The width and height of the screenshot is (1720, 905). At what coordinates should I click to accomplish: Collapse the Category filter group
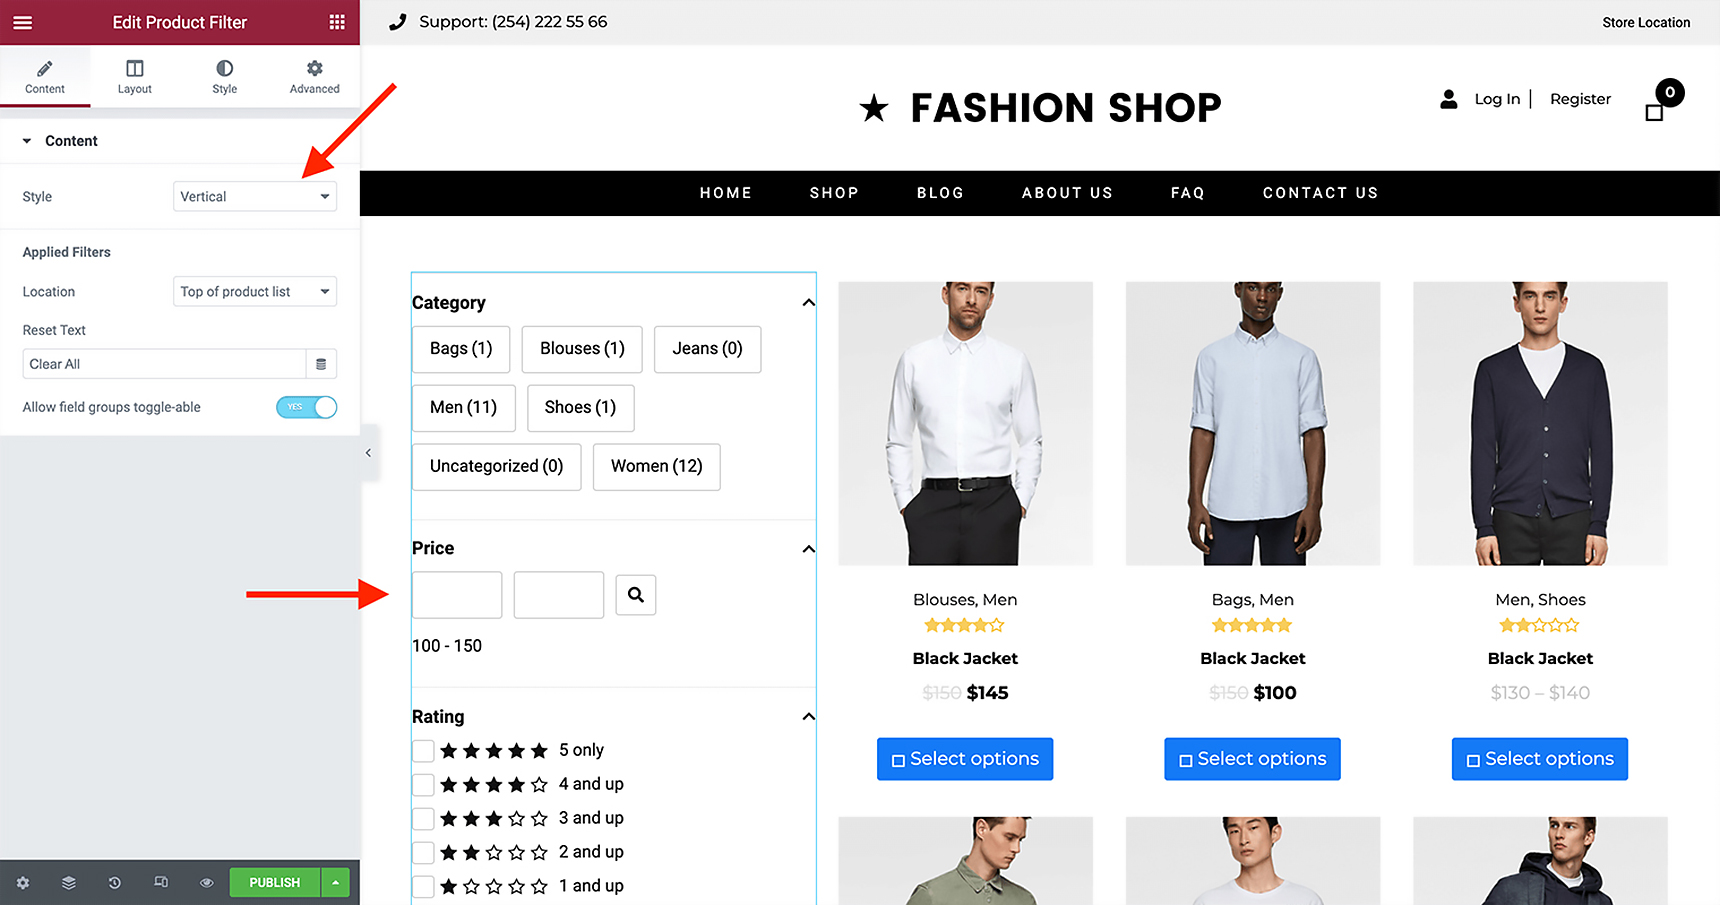tap(808, 303)
